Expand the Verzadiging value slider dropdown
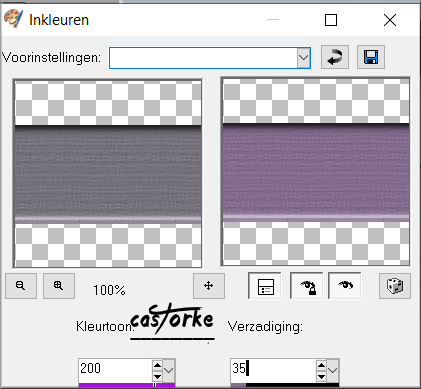Image resolution: width=421 pixels, height=389 pixels. pos(332,370)
